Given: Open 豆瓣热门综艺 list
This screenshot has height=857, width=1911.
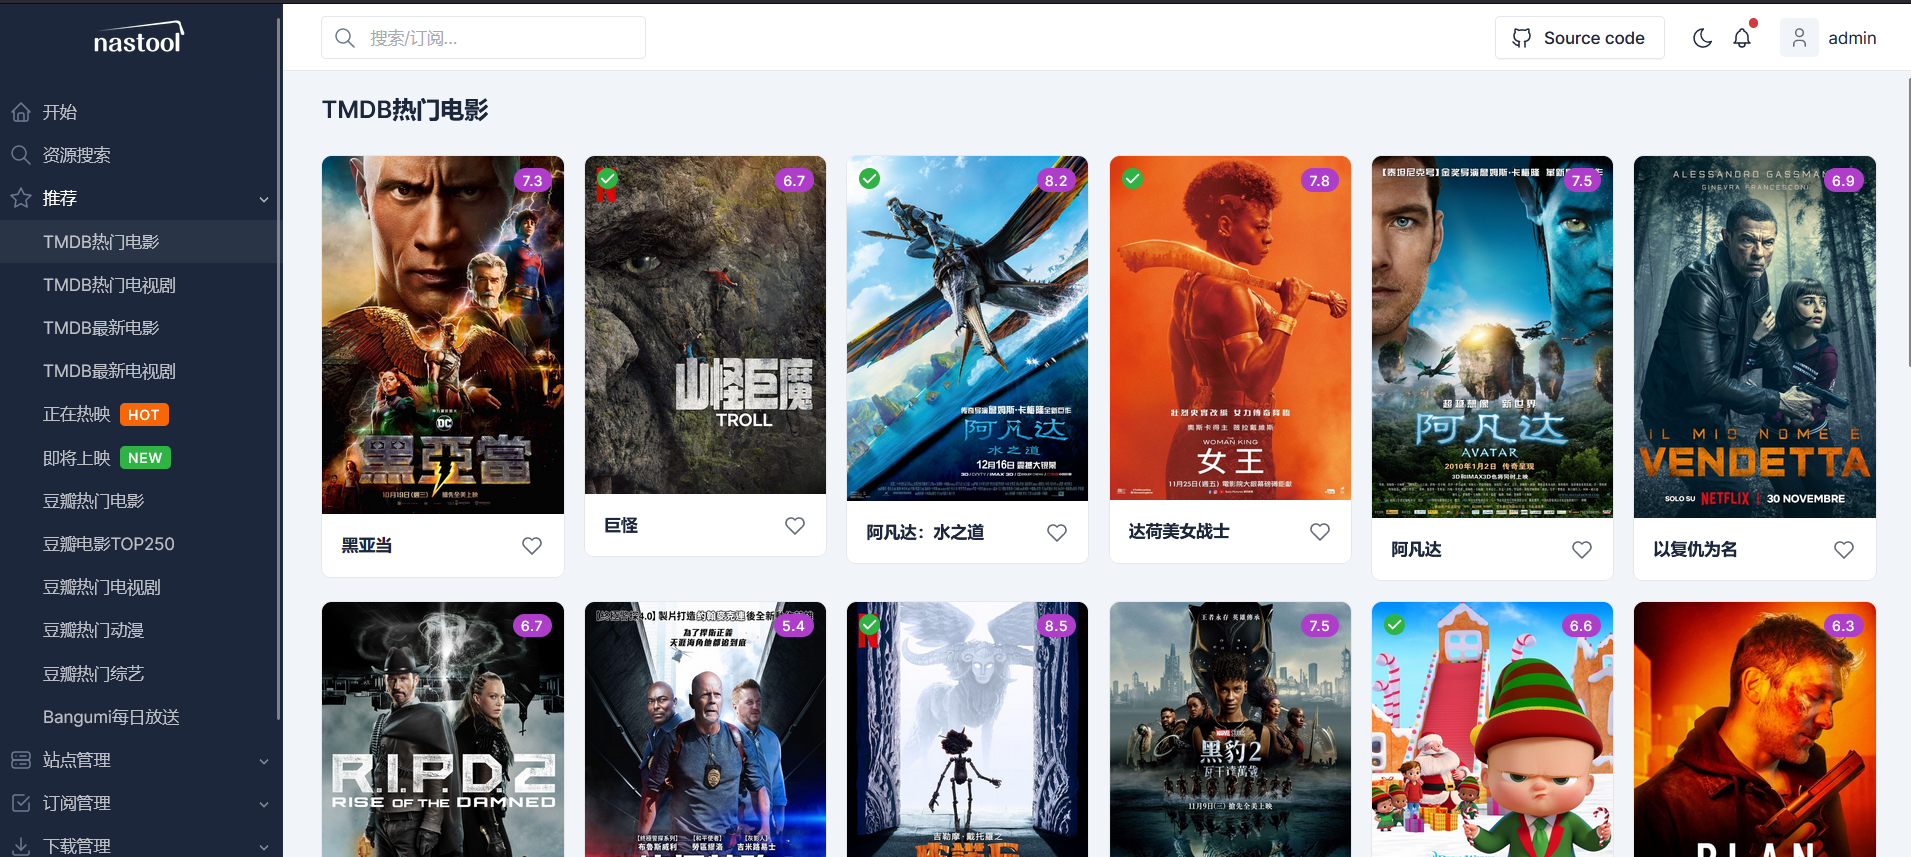Looking at the screenshot, I should coord(140,674).
